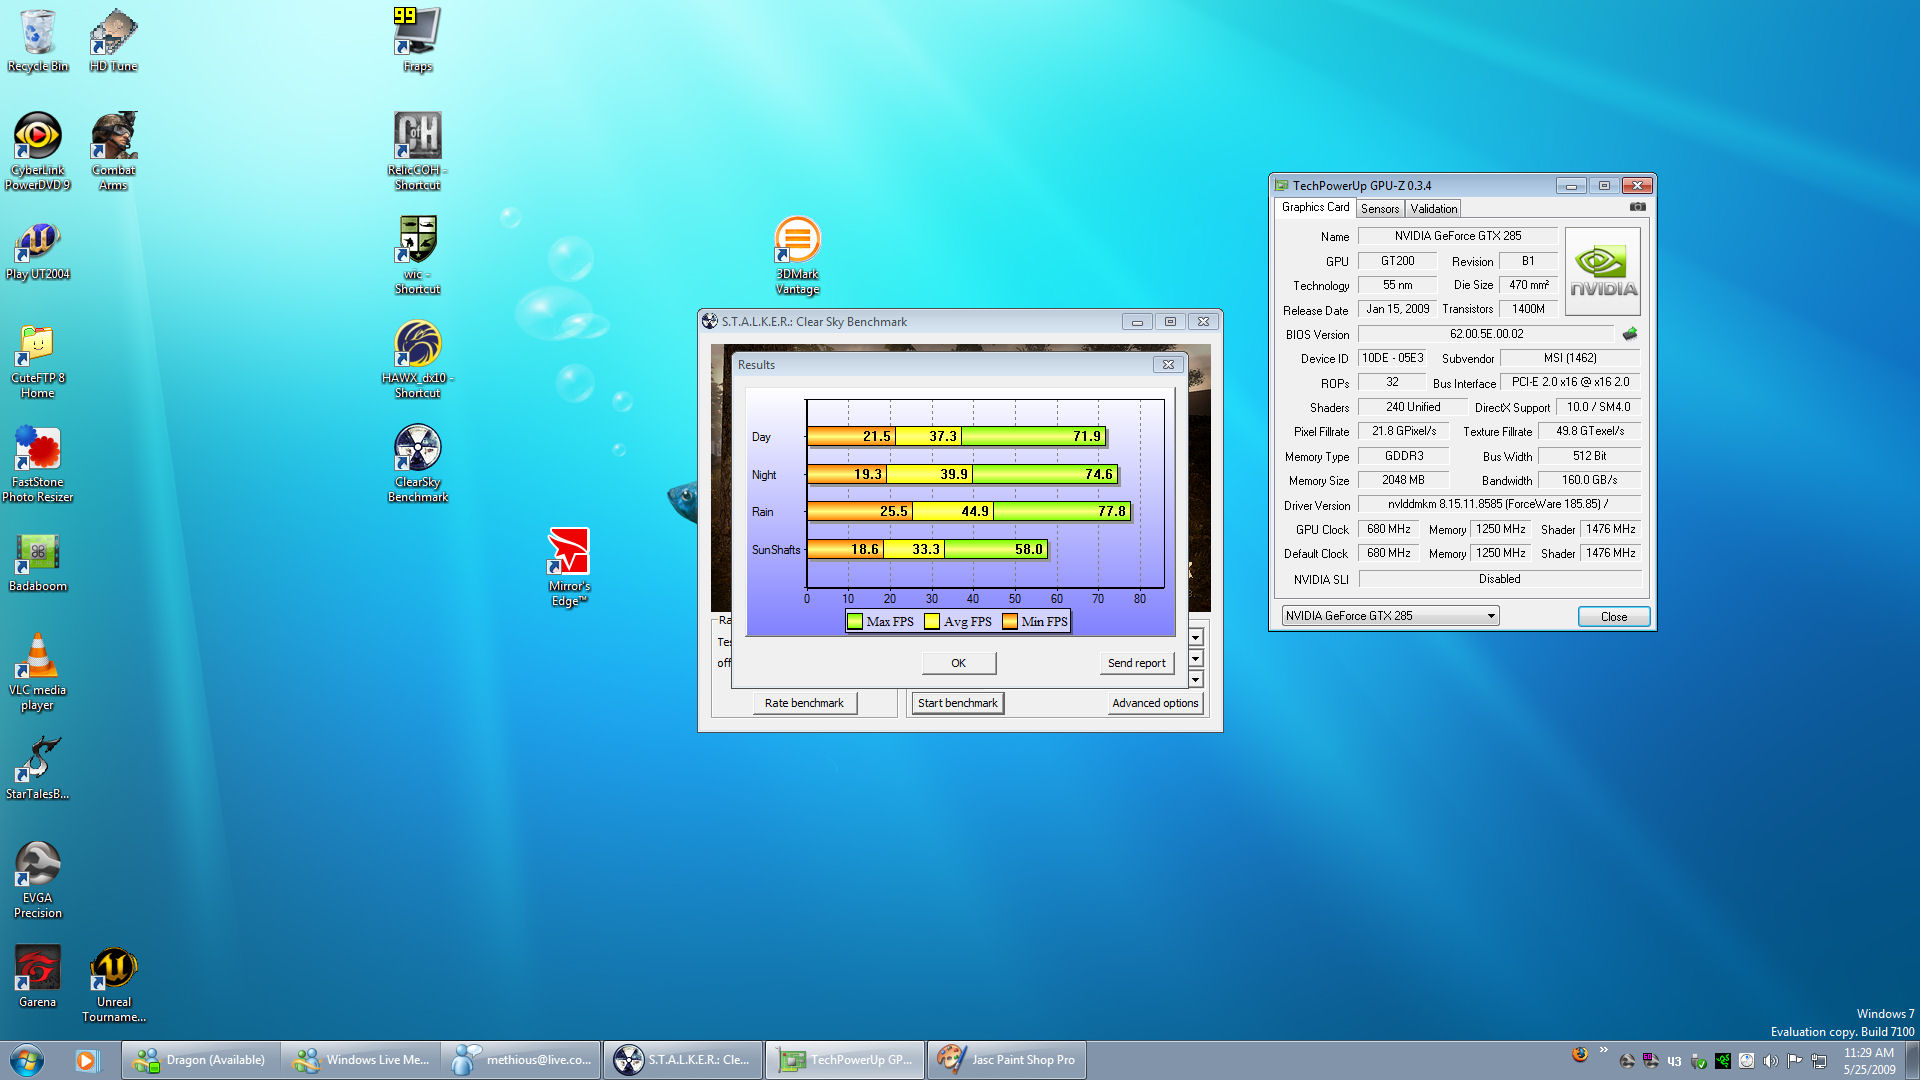Click the Avg FPS legend swatch
Viewport: 1920px width, 1080px height.
tap(932, 621)
